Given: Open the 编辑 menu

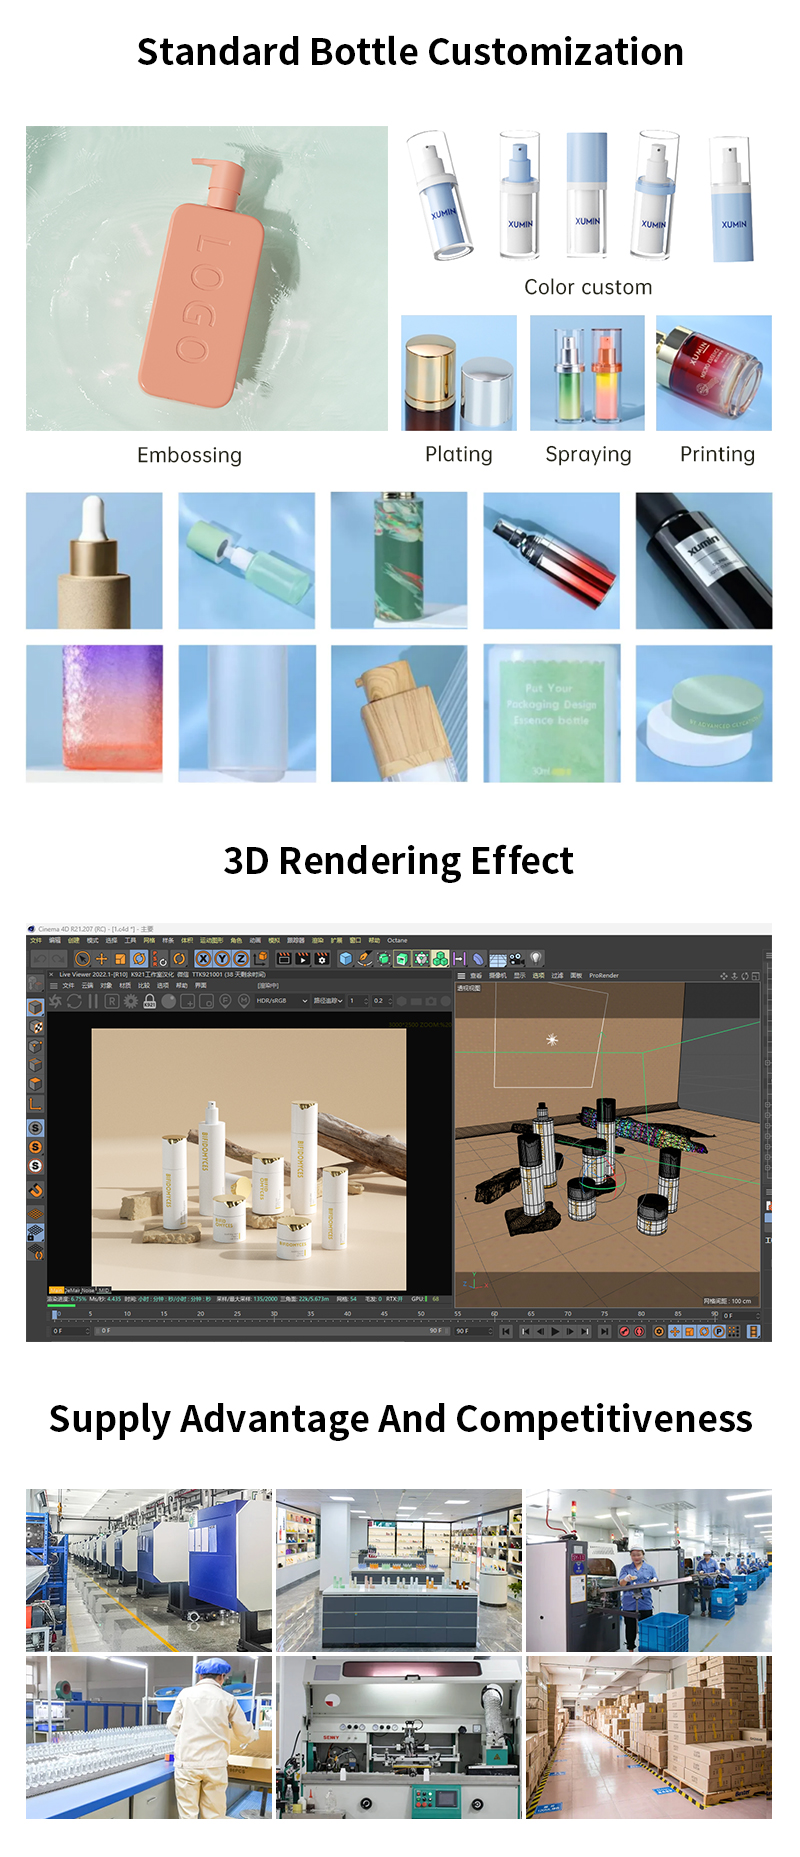Looking at the screenshot, I should pyautogui.click(x=54, y=940).
